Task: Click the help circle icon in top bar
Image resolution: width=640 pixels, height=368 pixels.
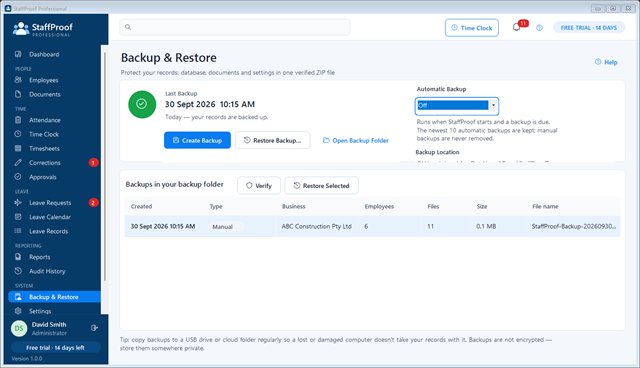Action: click(x=539, y=28)
